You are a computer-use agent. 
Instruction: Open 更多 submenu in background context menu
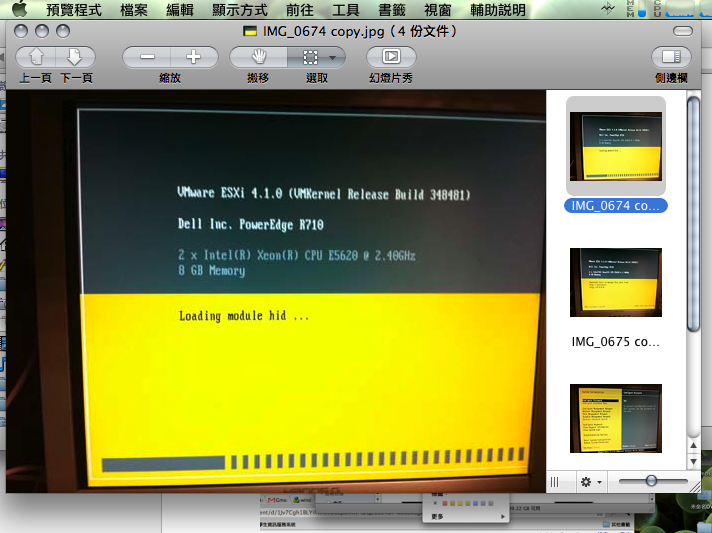point(468,517)
